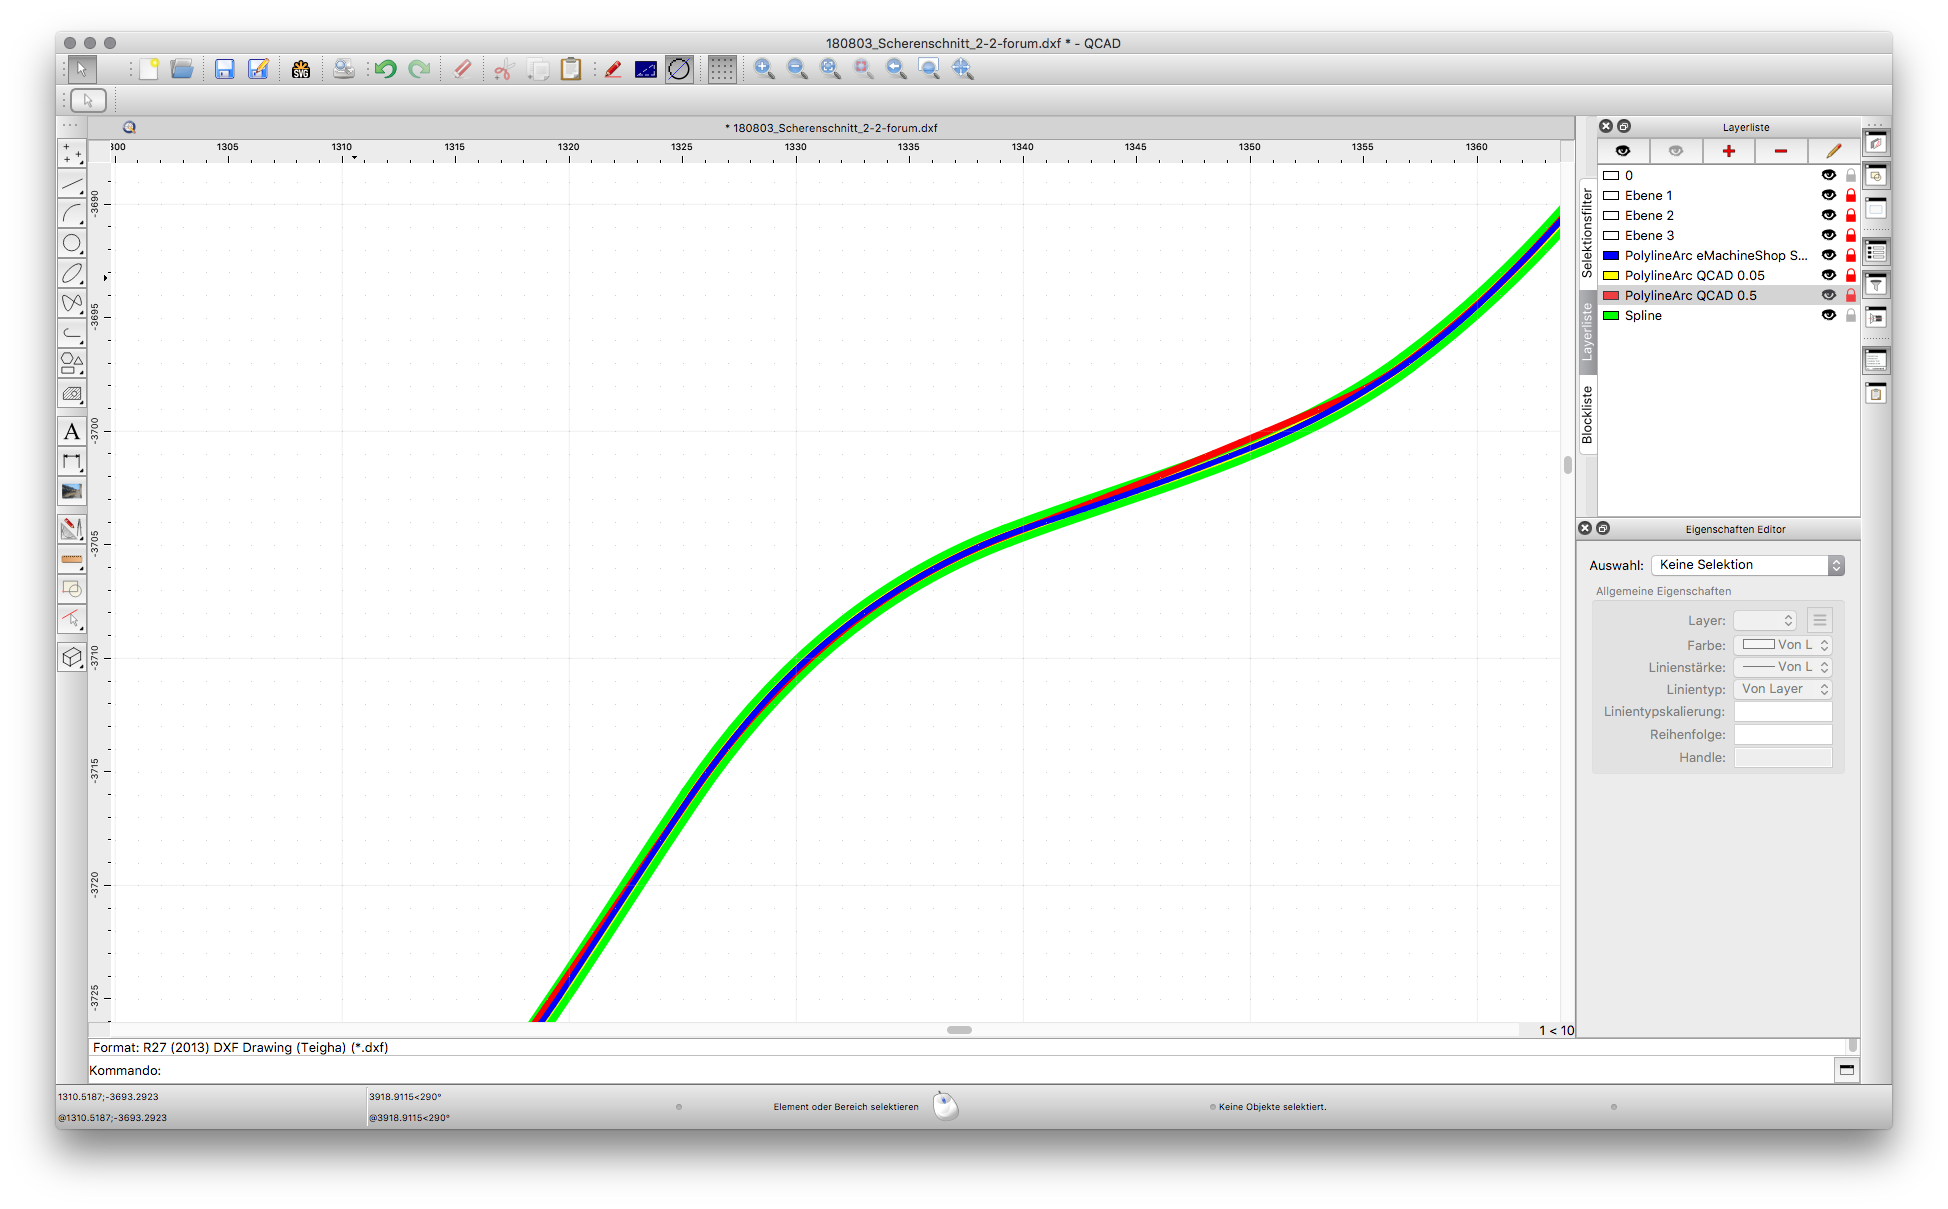Toggle visibility of Spline layer
This screenshot has width=1948, height=1209.
pos(1828,315)
